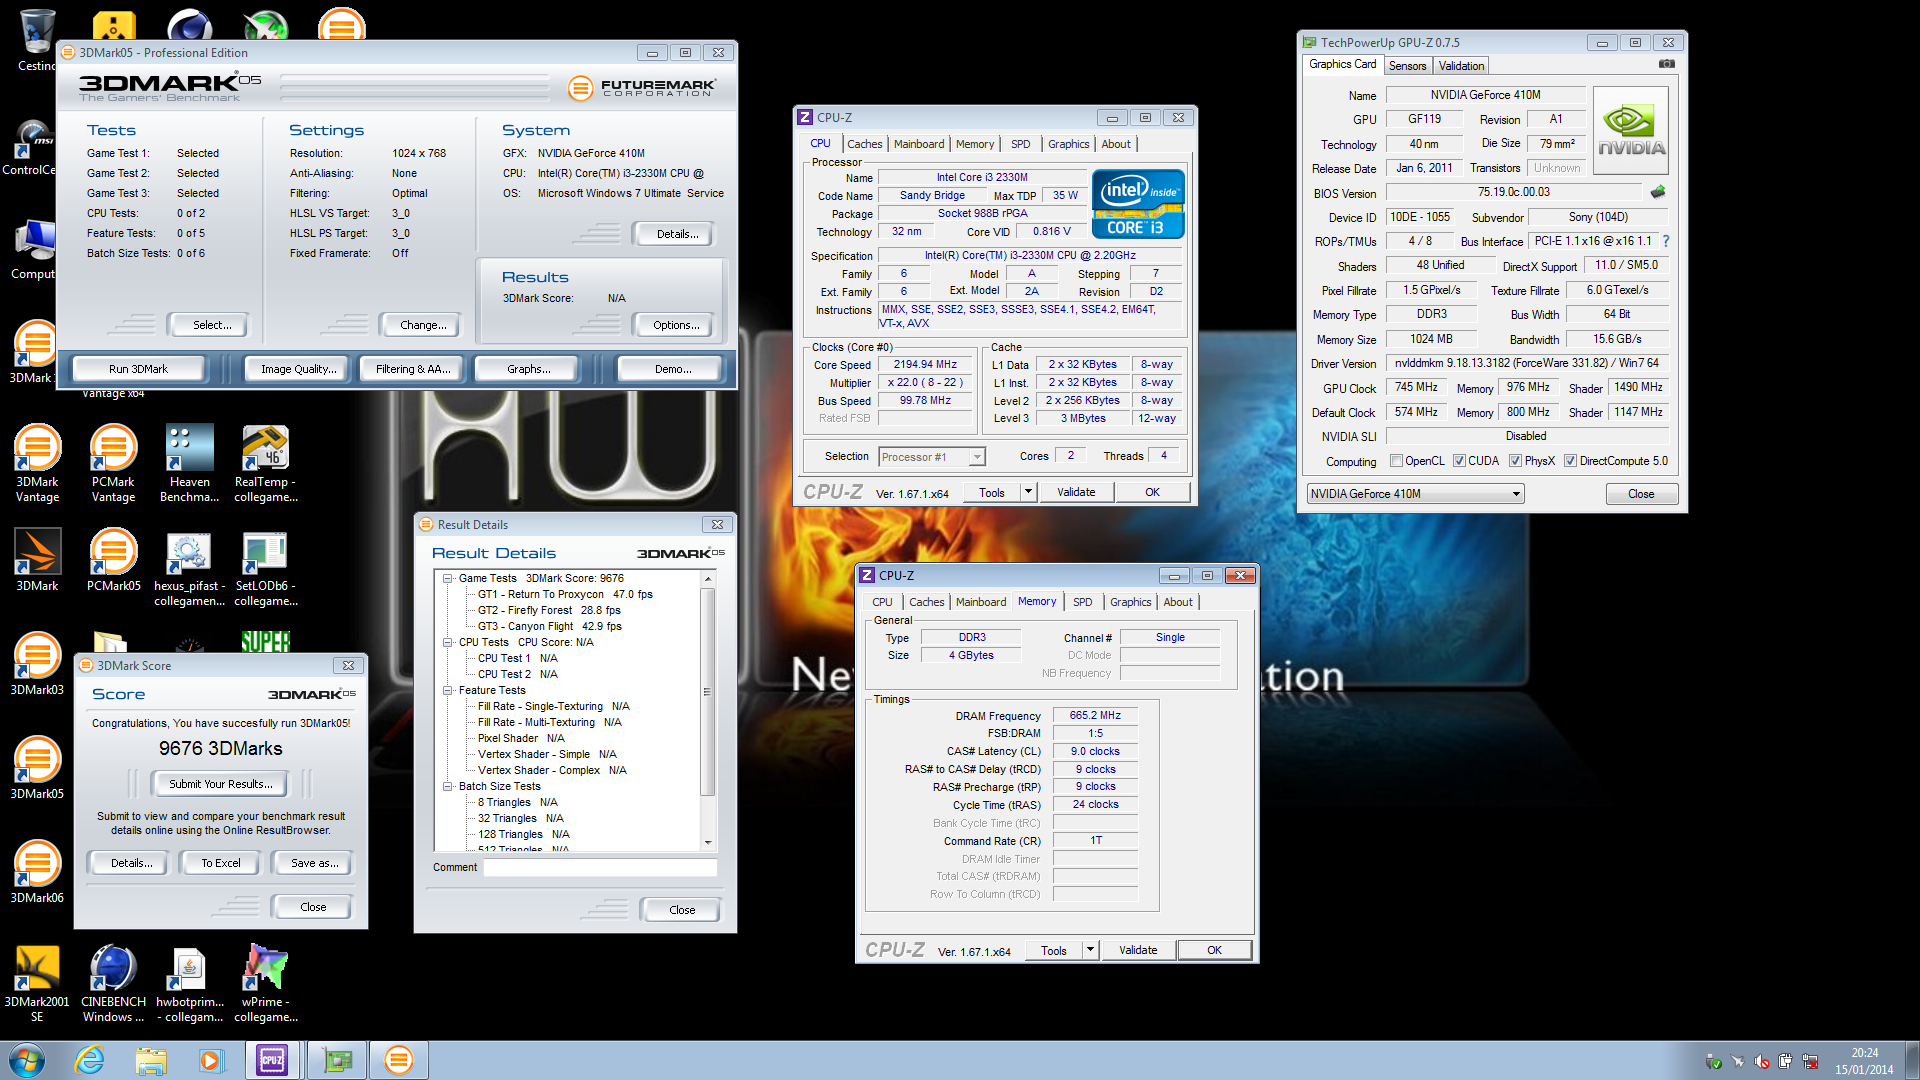The height and width of the screenshot is (1080, 1920).
Task: Open the Mainboard tab in the top CPU-Z window
Action: click(x=918, y=144)
